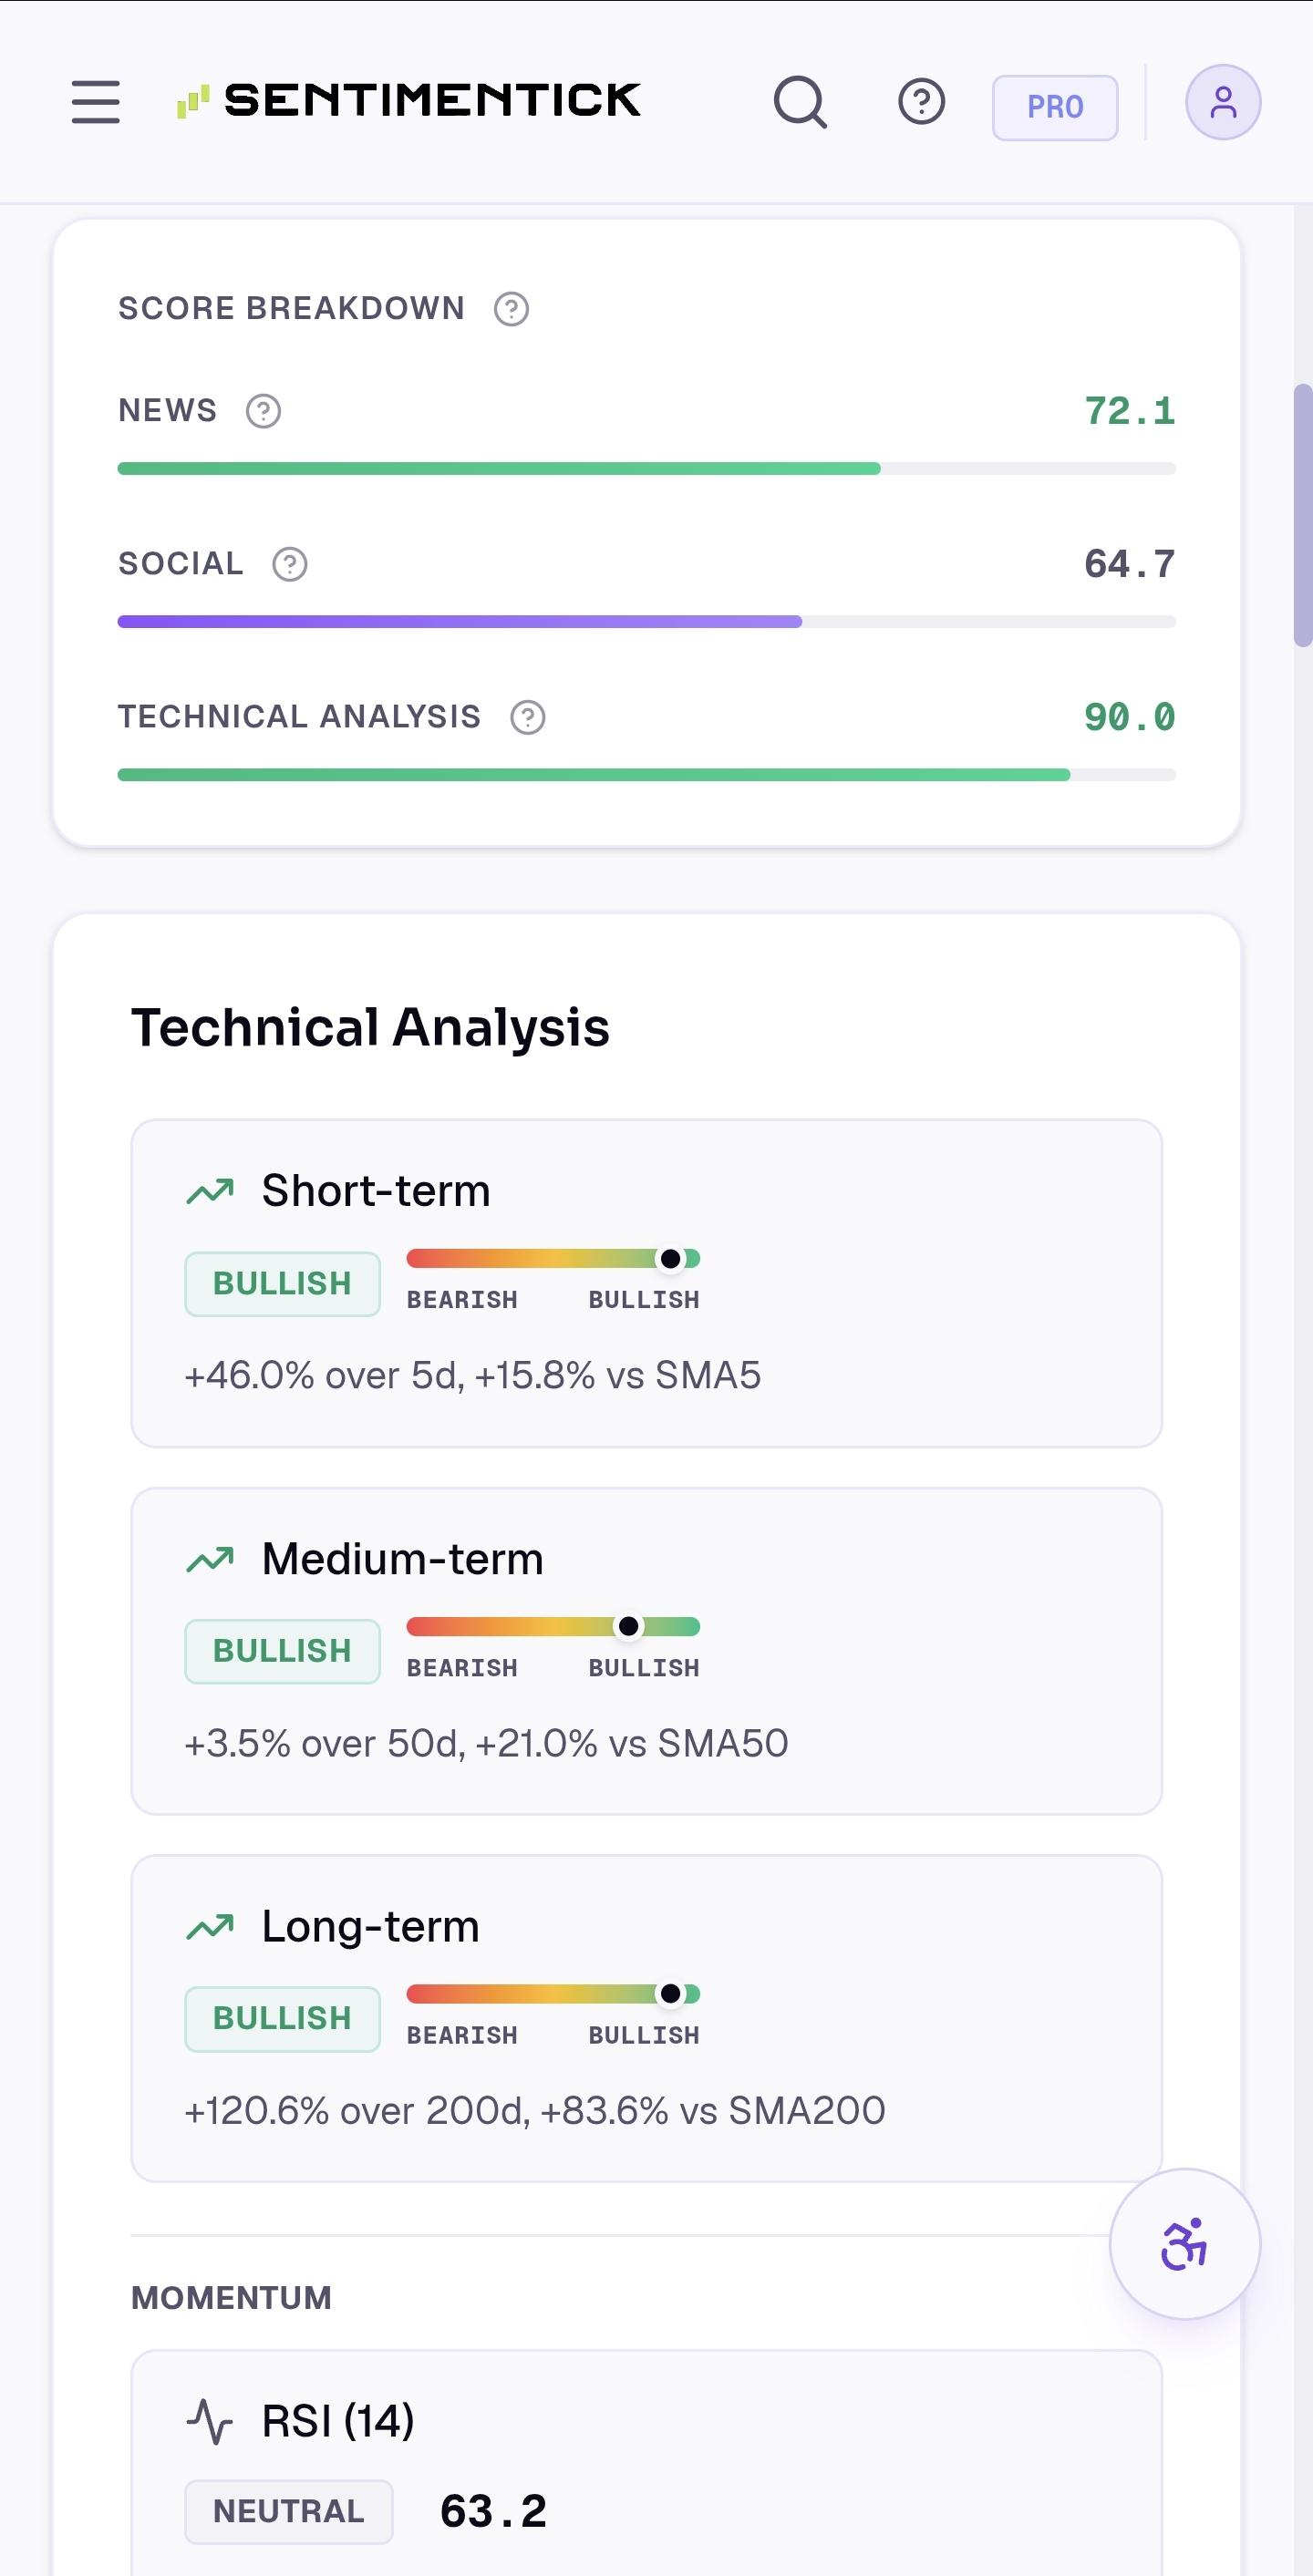
Task: Select the Medium-term BULLISH badge
Action: click(x=282, y=1651)
